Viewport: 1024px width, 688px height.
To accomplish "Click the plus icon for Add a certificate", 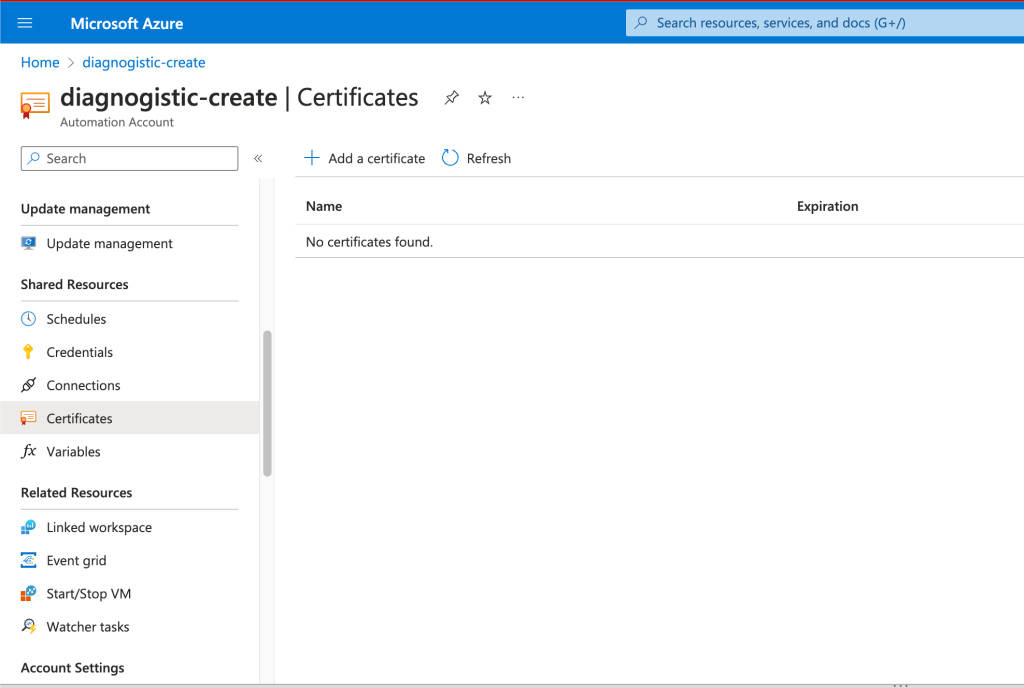I will (312, 158).
